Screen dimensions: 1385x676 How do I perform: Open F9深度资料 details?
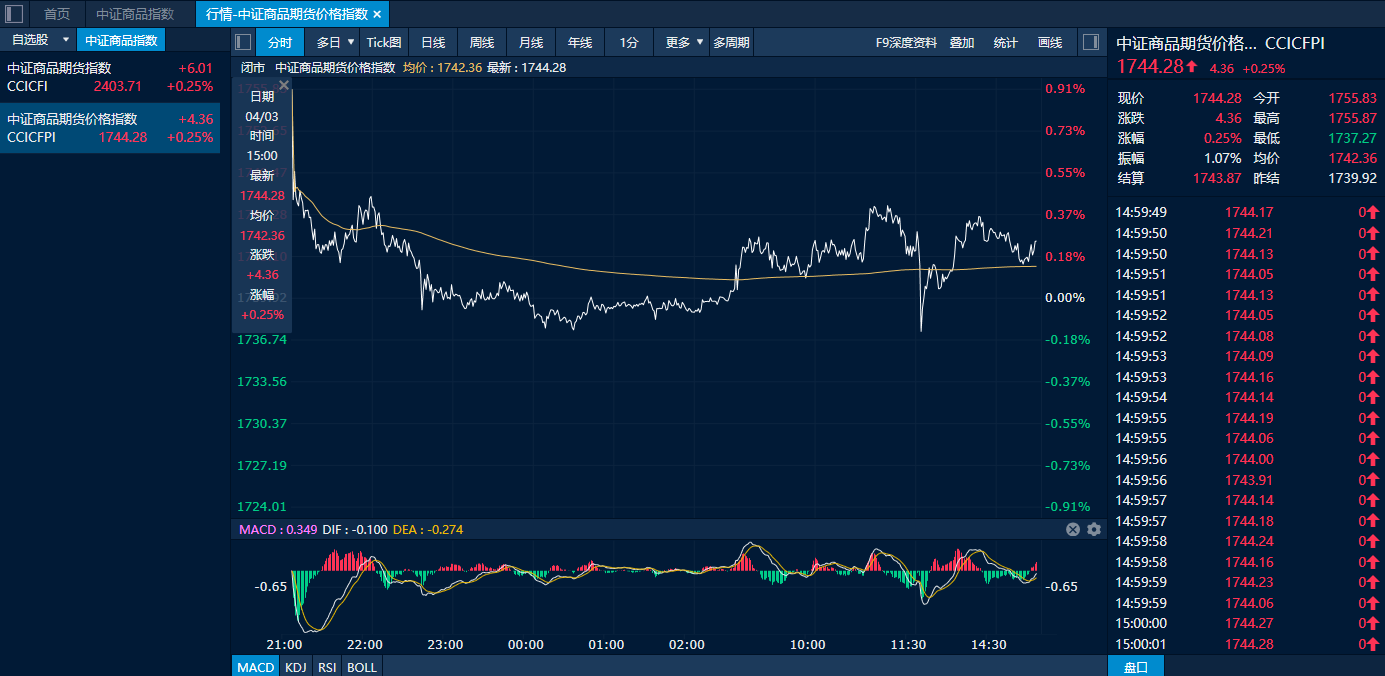click(x=906, y=42)
